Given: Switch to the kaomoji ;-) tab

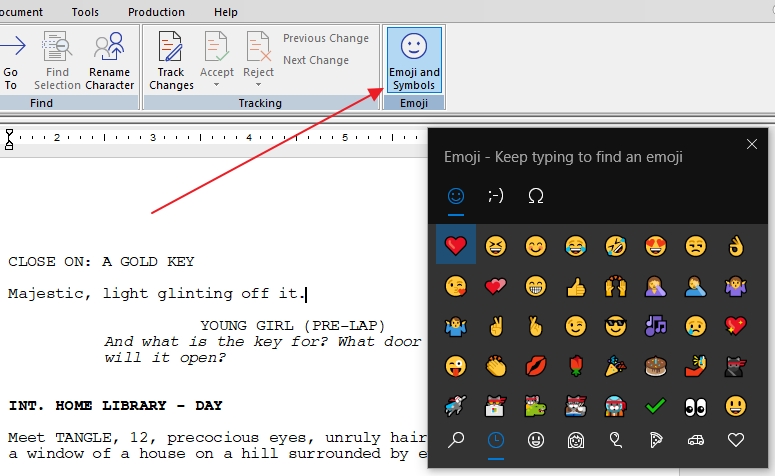Looking at the screenshot, I should pos(496,196).
